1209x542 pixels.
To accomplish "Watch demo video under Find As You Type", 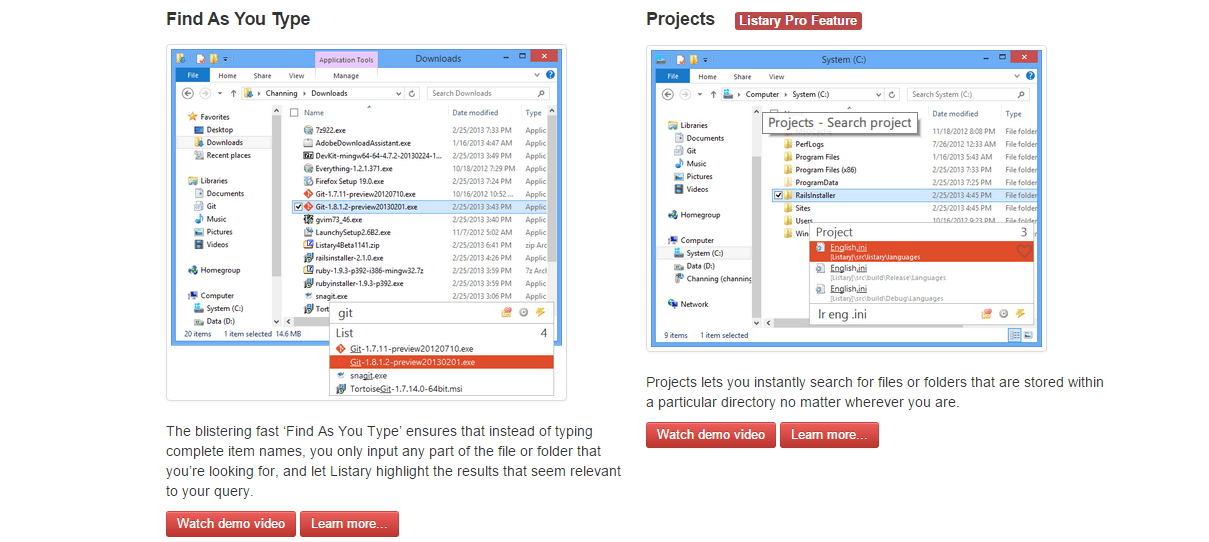I will (x=231, y=524).
